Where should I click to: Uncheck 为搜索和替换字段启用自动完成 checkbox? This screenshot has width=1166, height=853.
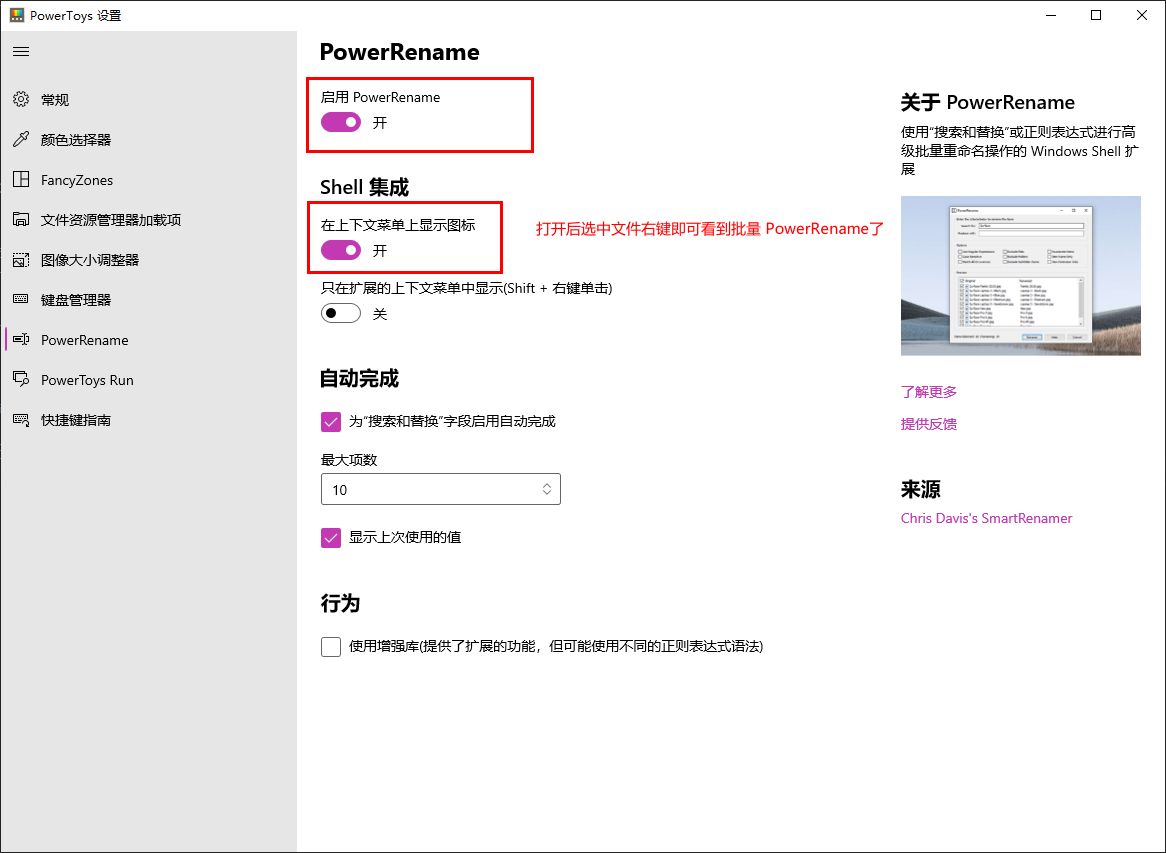331,422
